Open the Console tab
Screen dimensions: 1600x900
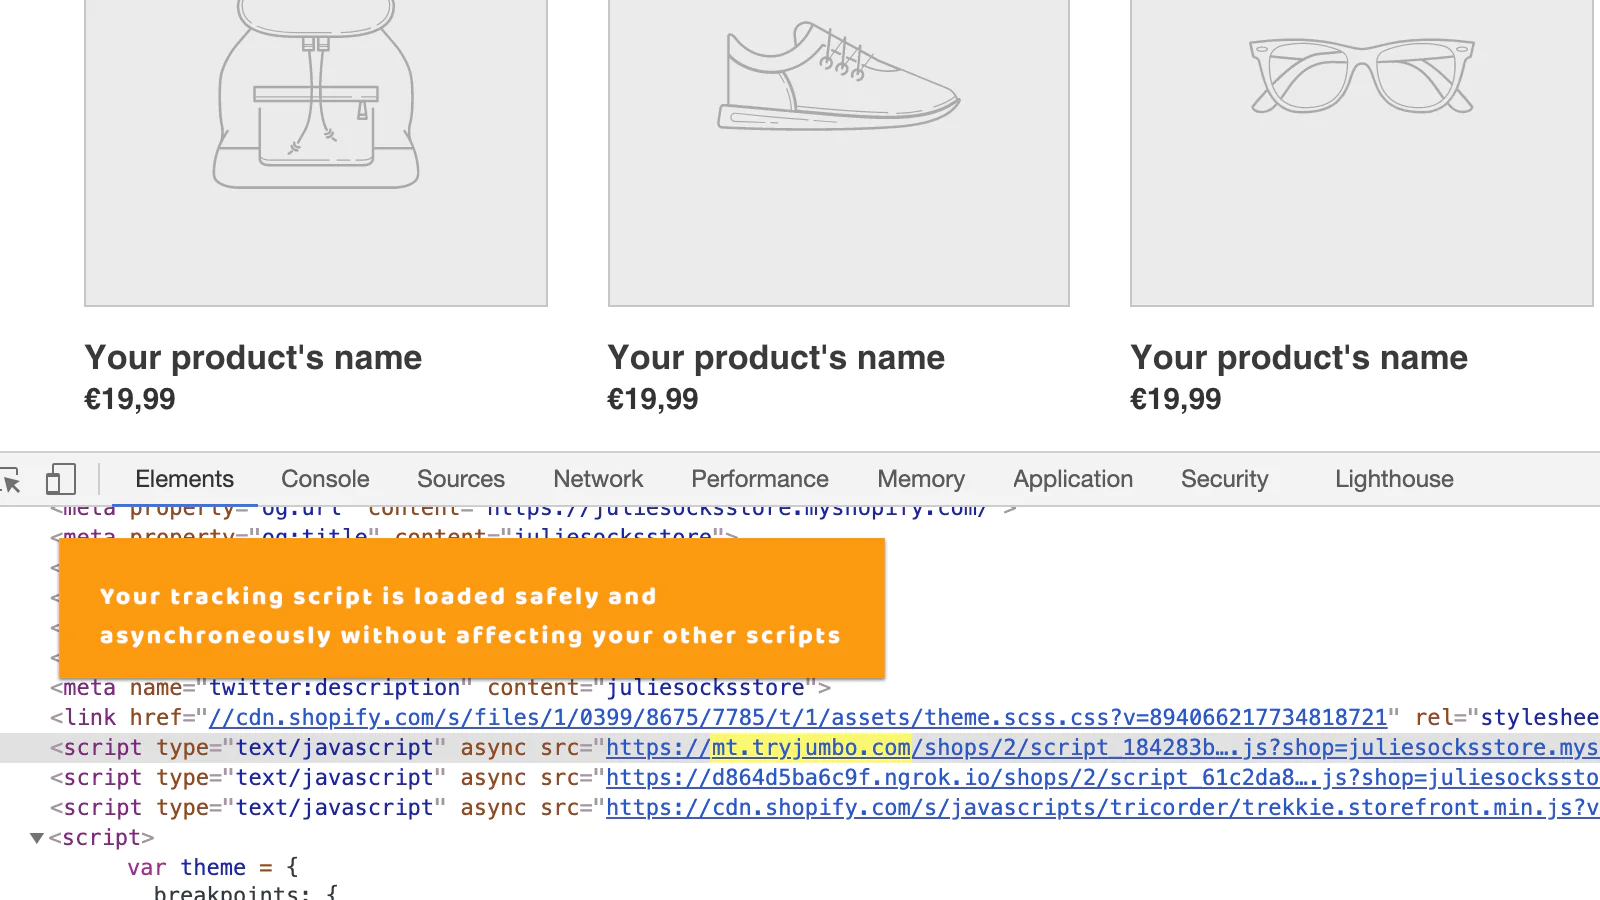pos(325,479)
